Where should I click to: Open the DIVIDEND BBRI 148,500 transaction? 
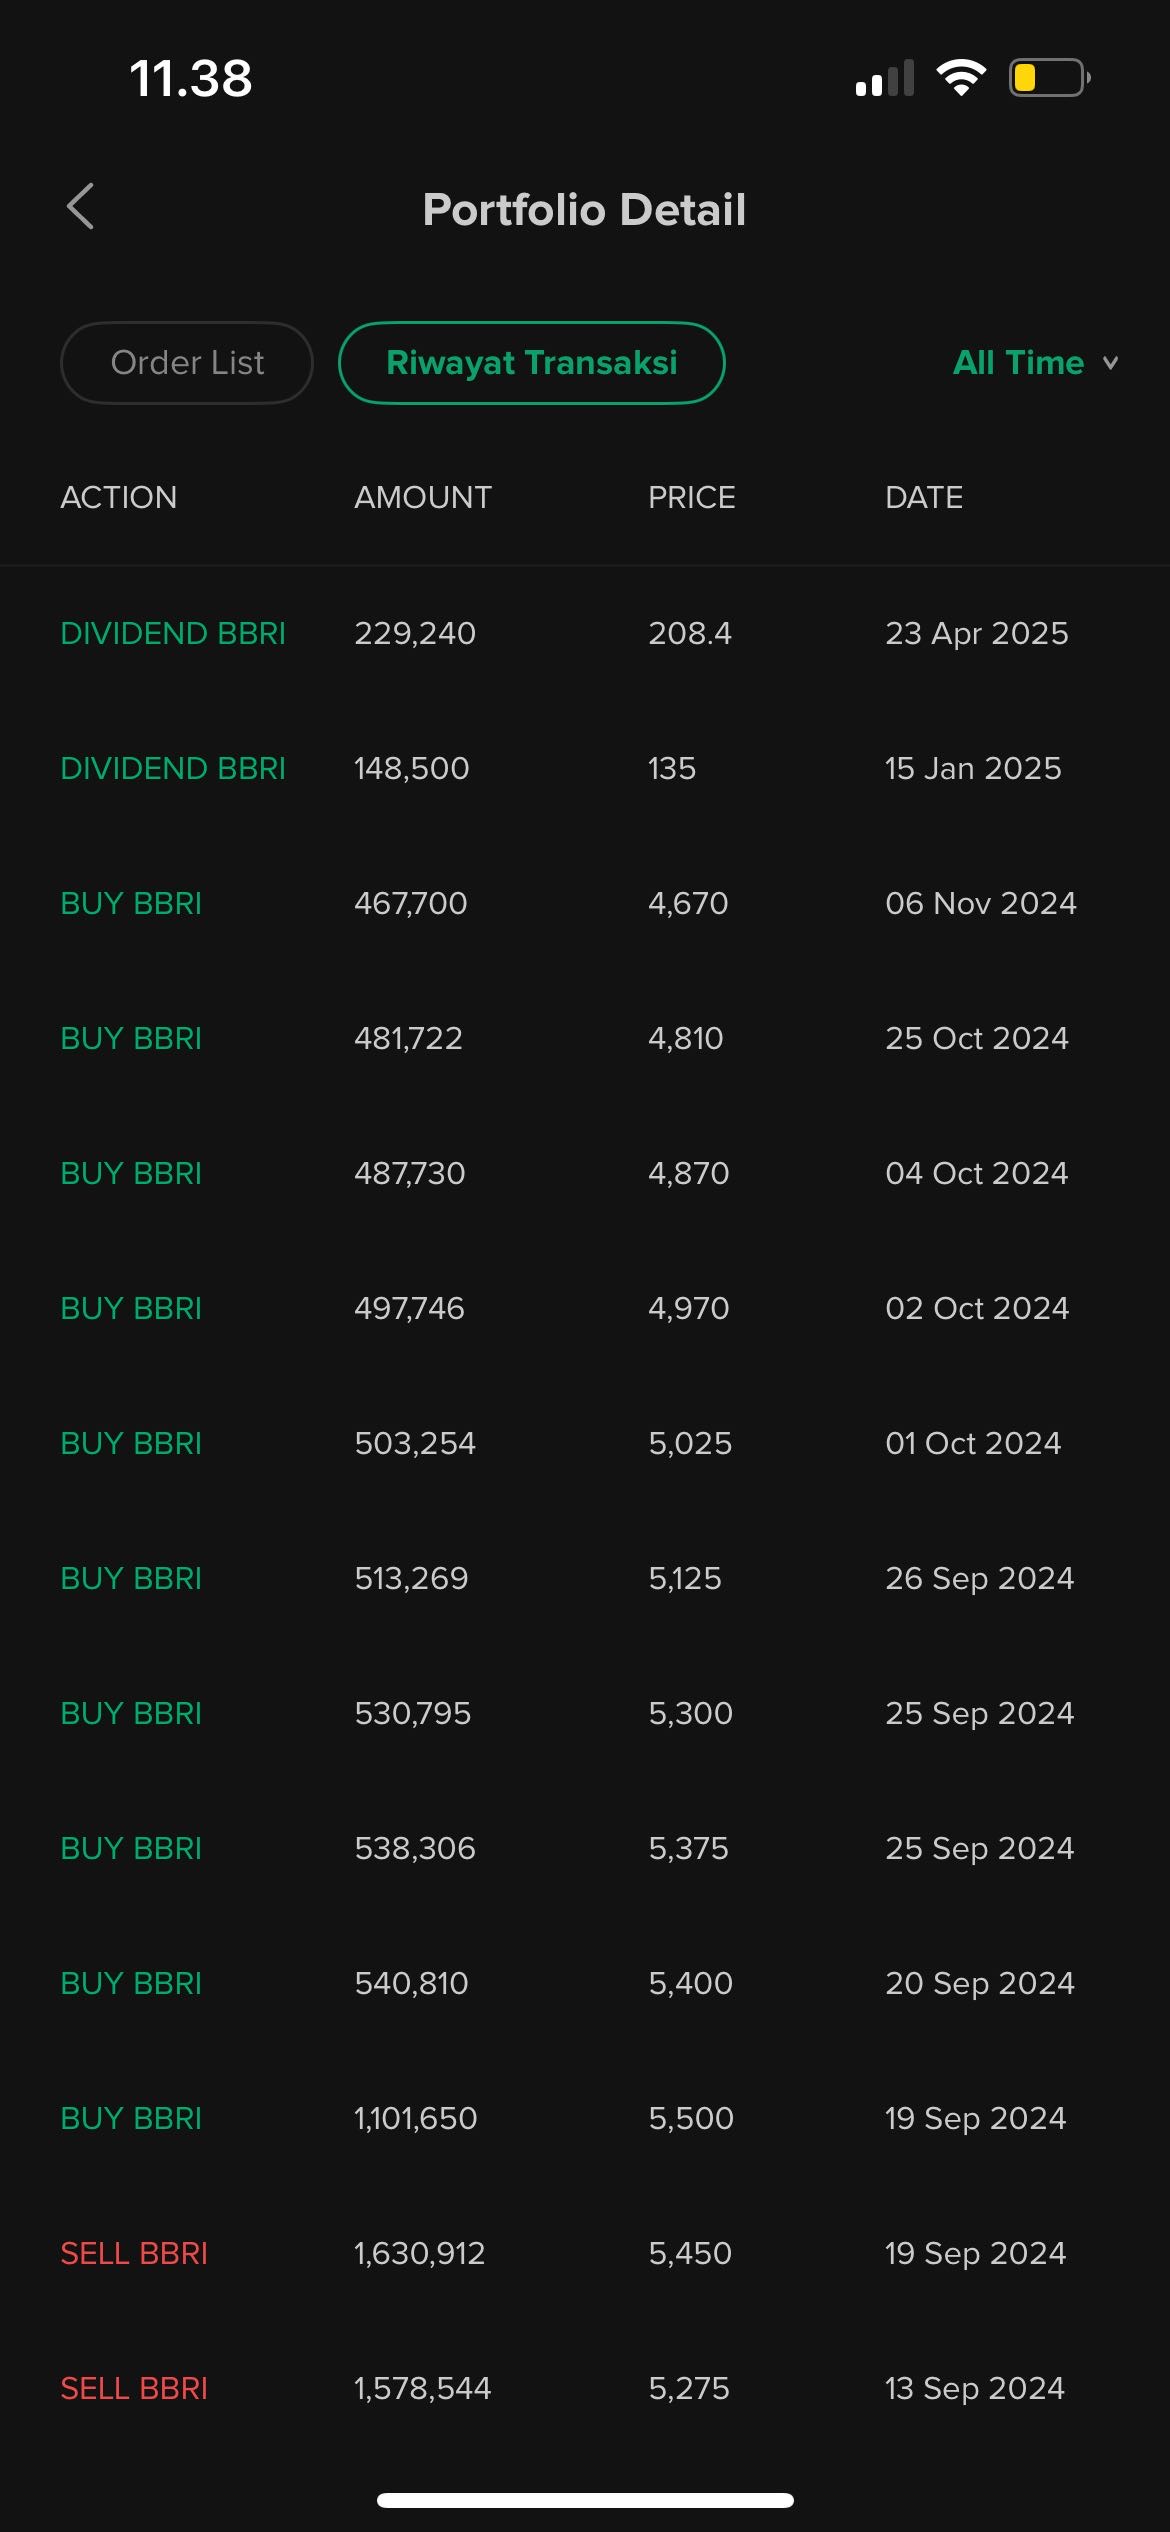coord(585,768)
